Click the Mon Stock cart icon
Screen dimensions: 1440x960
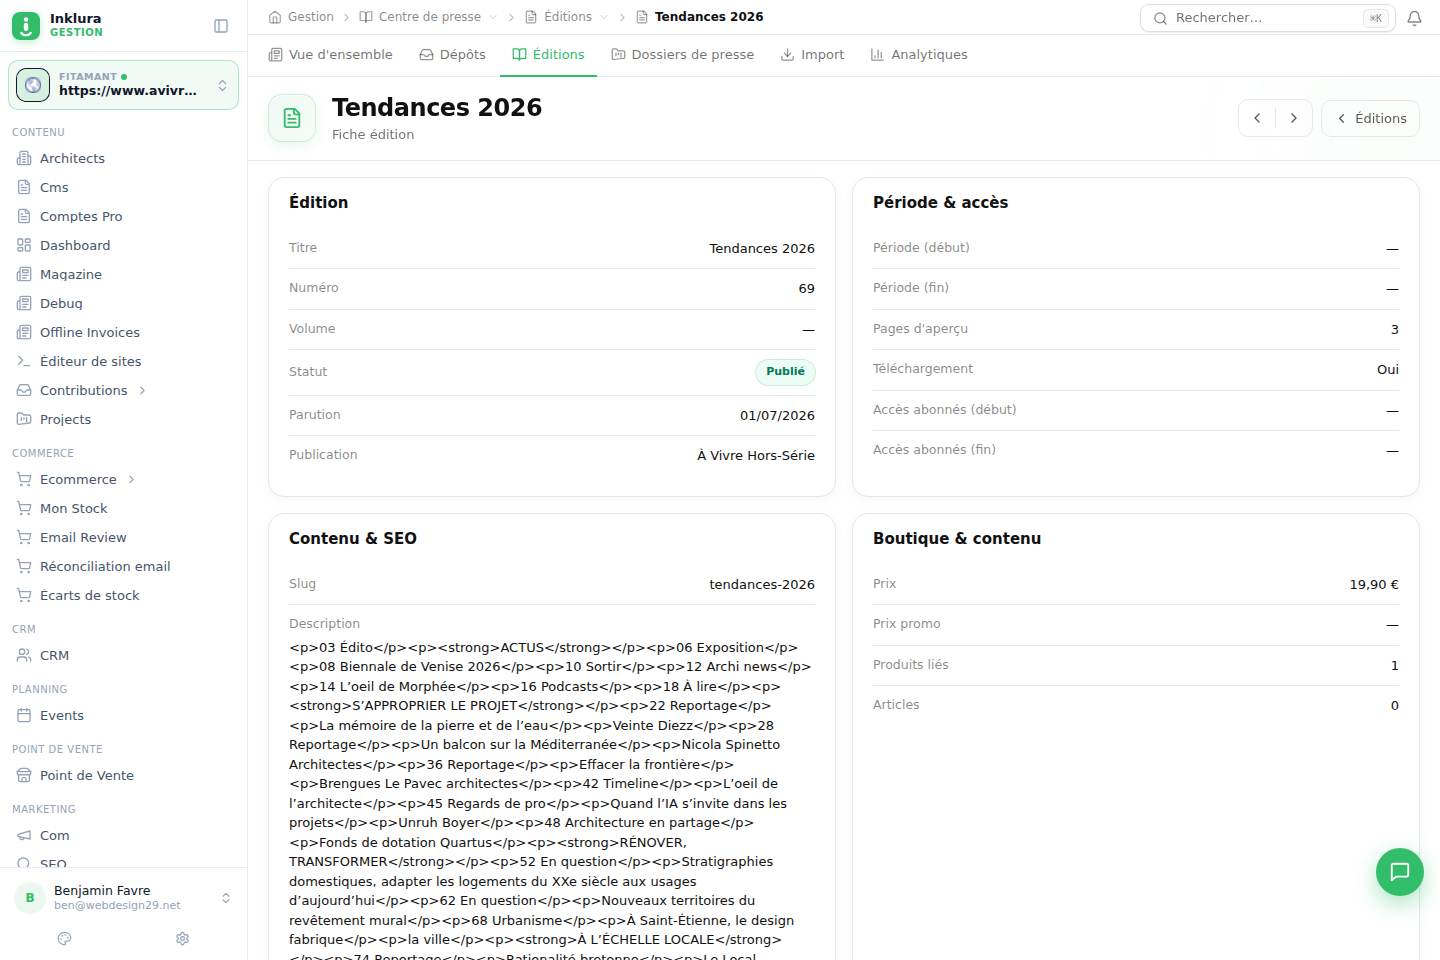(x=24, y=508)
